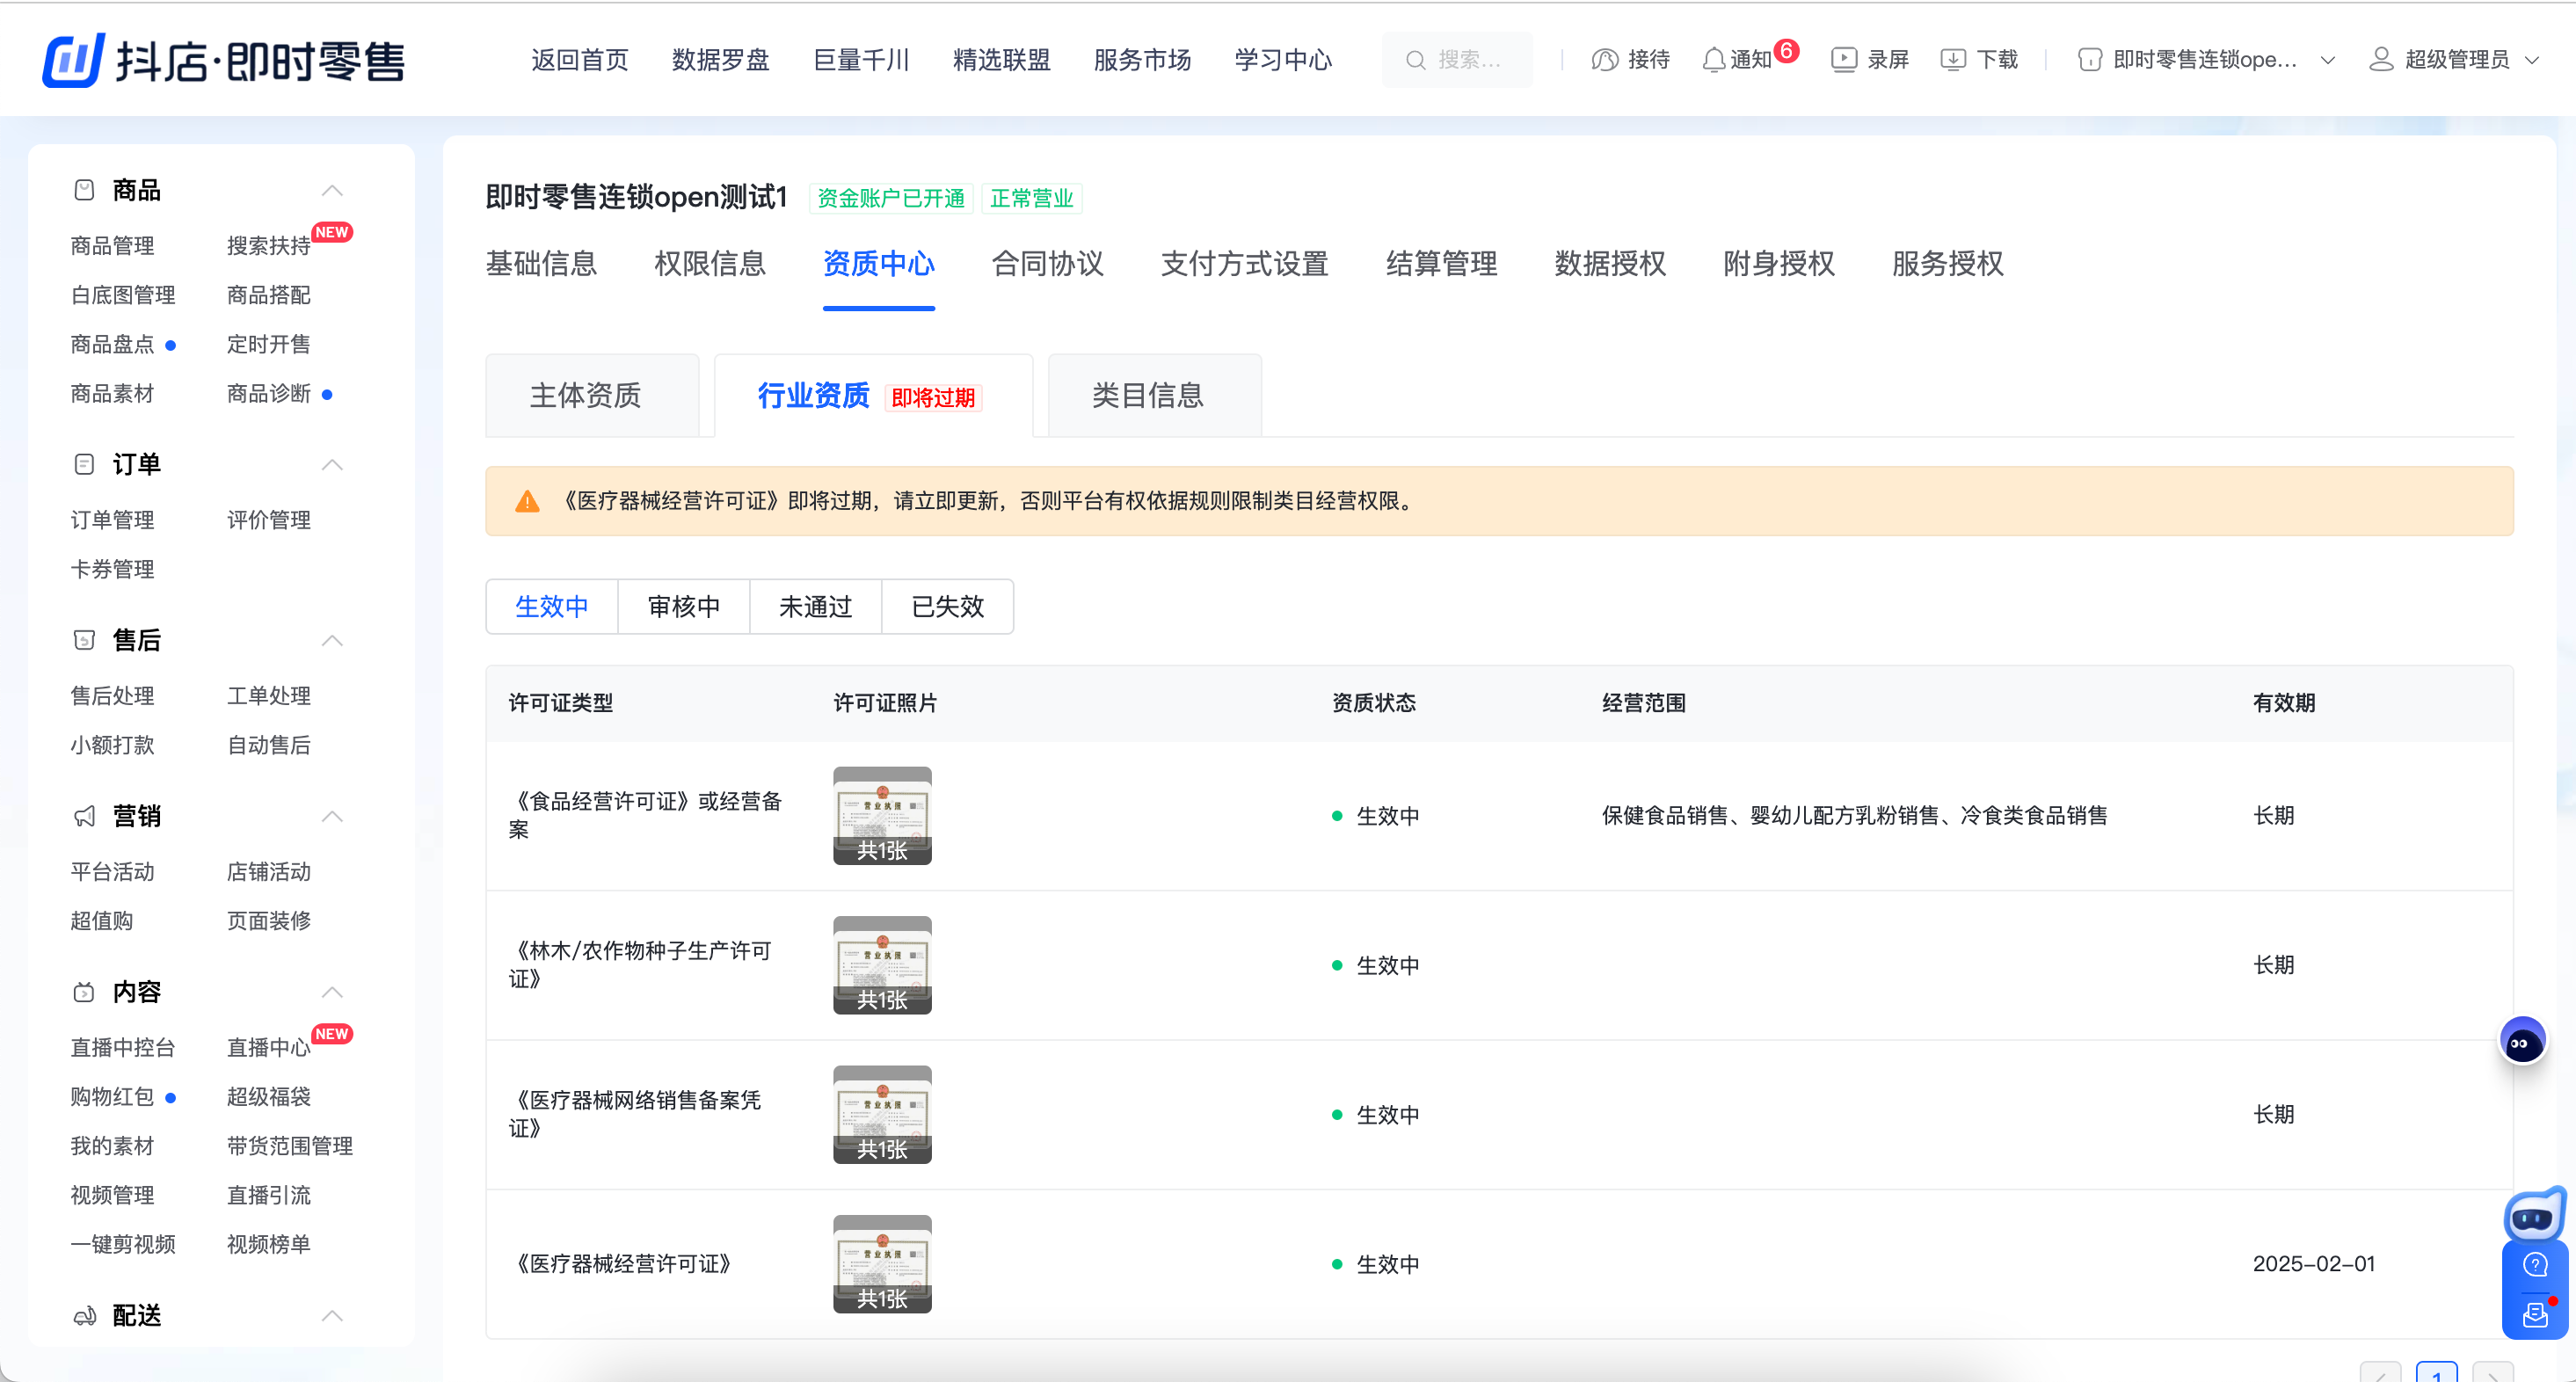This screenshot has width=2576, height=1382.
Task: Open 订单管理 in the sidebar
Action: pyautogui.click(x=112, y=519)
